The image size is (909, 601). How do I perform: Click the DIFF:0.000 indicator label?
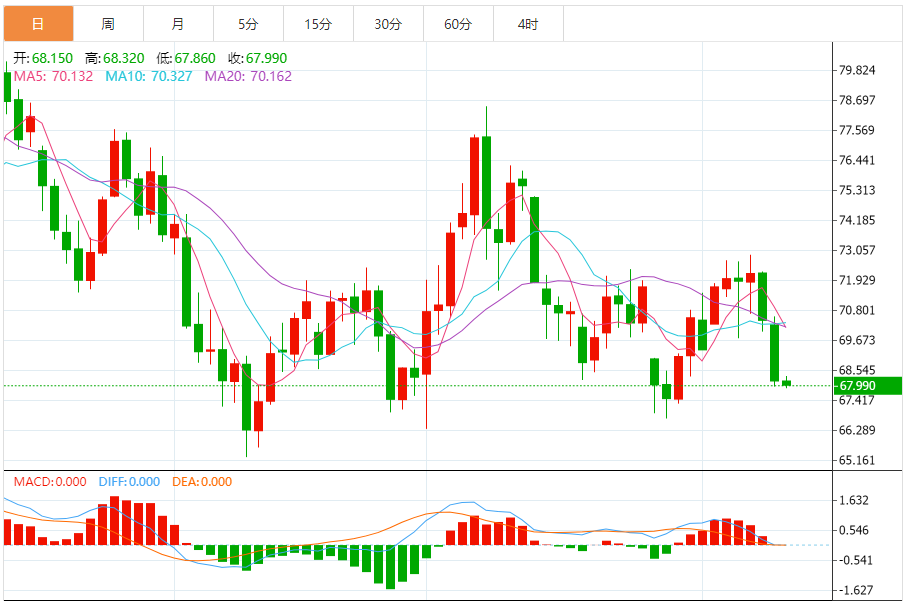point(129,482)
